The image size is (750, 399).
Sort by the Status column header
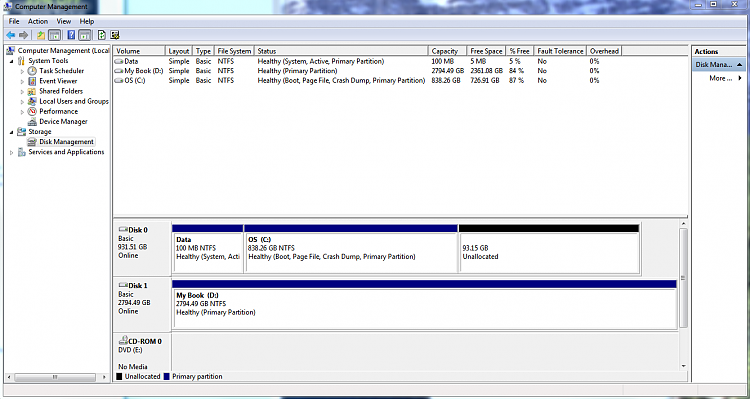pos(341,51)
